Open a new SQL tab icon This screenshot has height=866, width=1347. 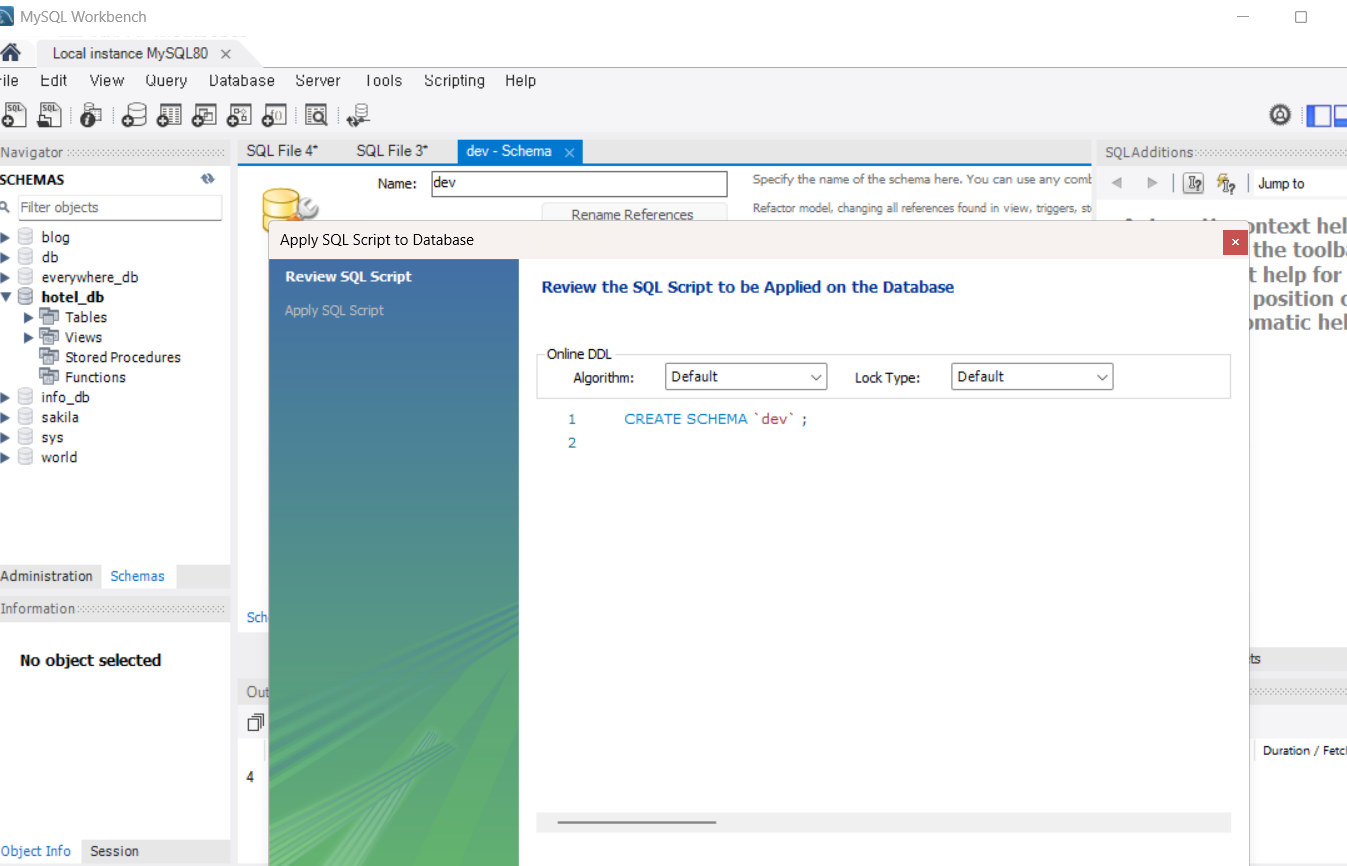click(13, 115)
